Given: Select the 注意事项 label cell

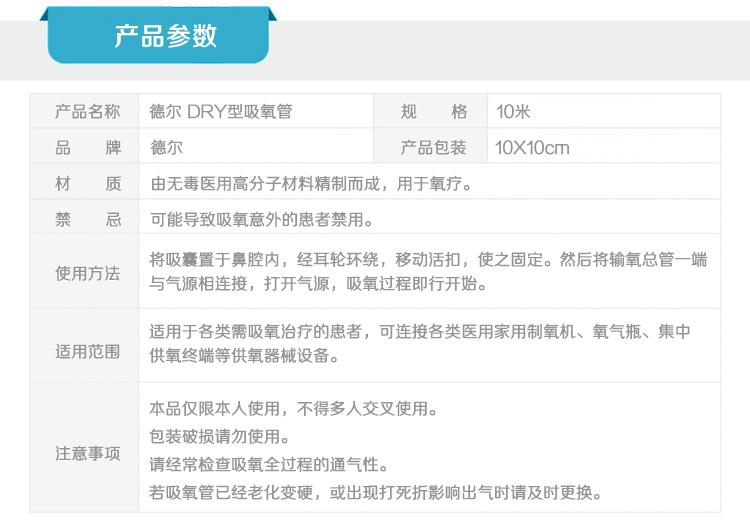Looking at the screenshot, I should (87, 453).
